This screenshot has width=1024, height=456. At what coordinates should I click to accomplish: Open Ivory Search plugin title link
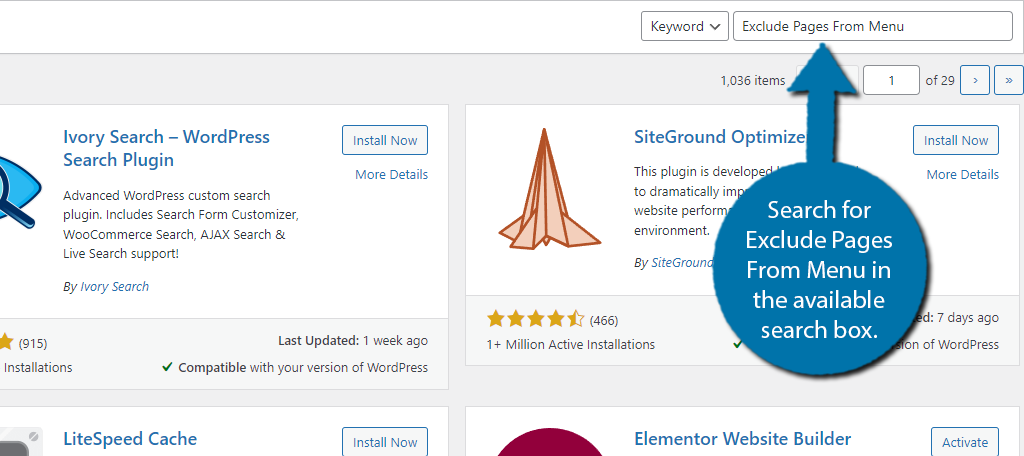click(x=167, y=148)
